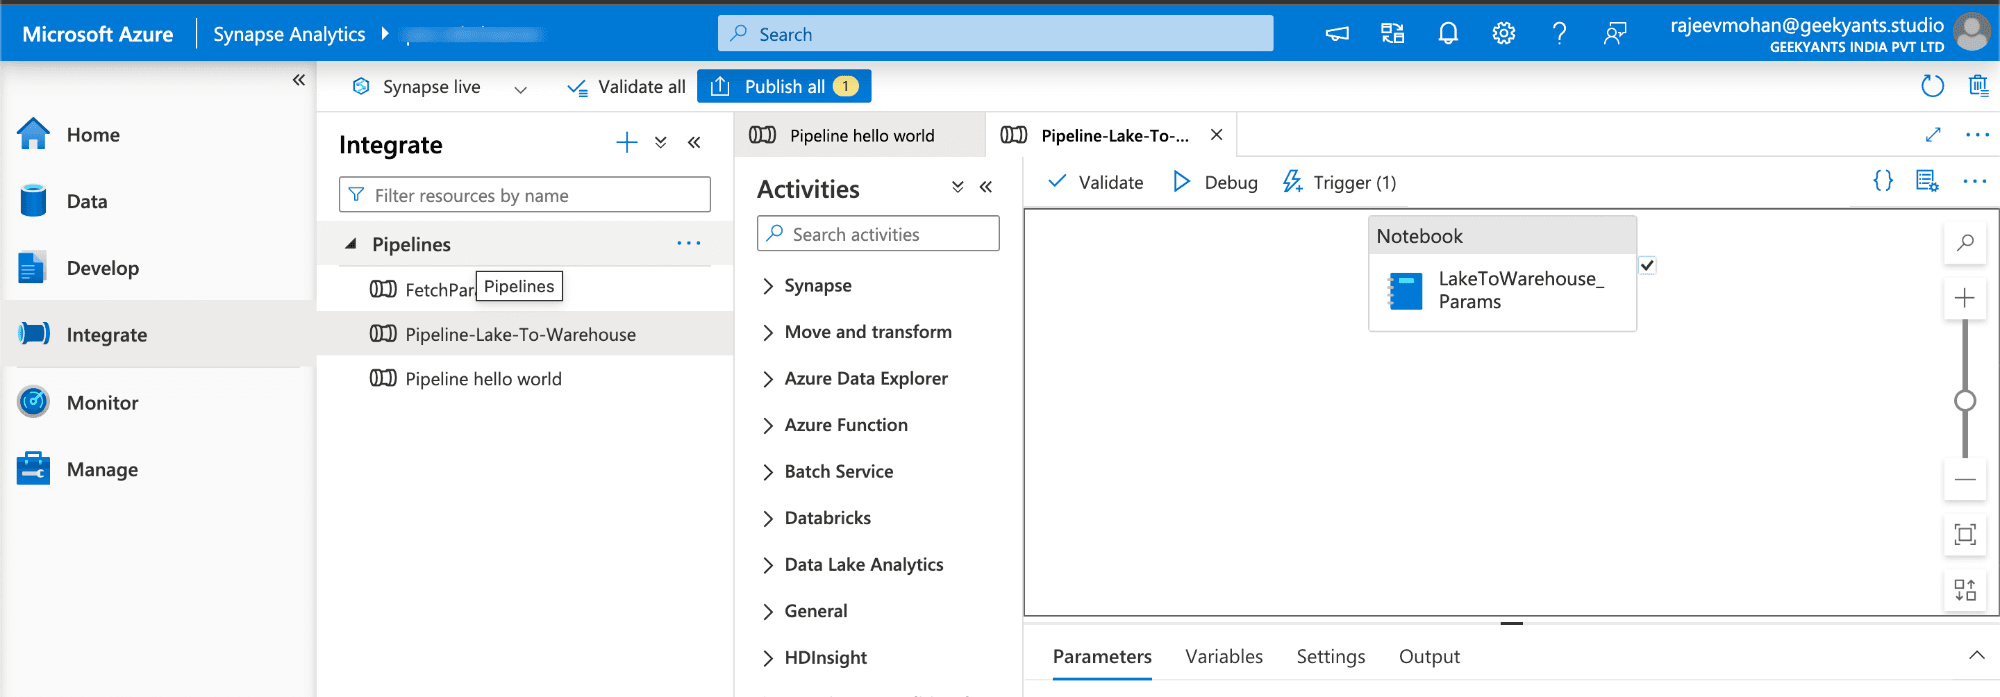Open pipeline properties icon
The width and height of the screenshot is (2000, 697).
(x=1927, y=181)
